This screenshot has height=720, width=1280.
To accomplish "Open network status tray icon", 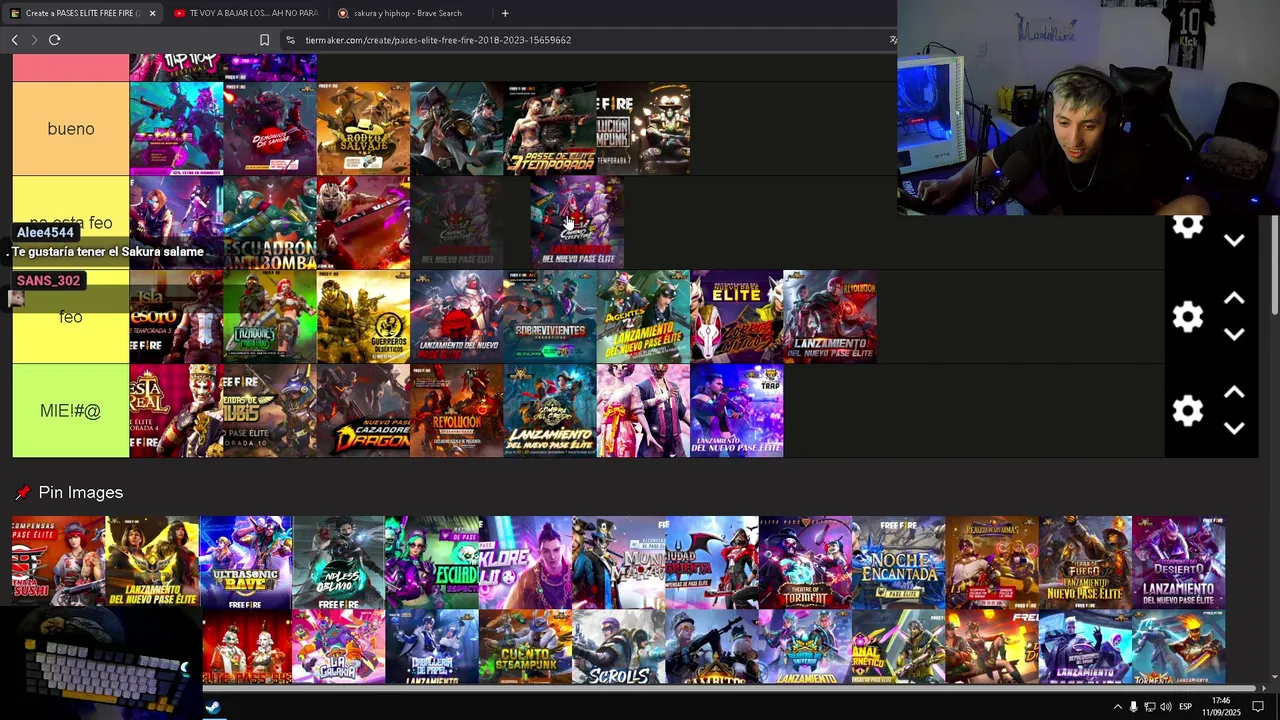I will [x=1149, y=707].
